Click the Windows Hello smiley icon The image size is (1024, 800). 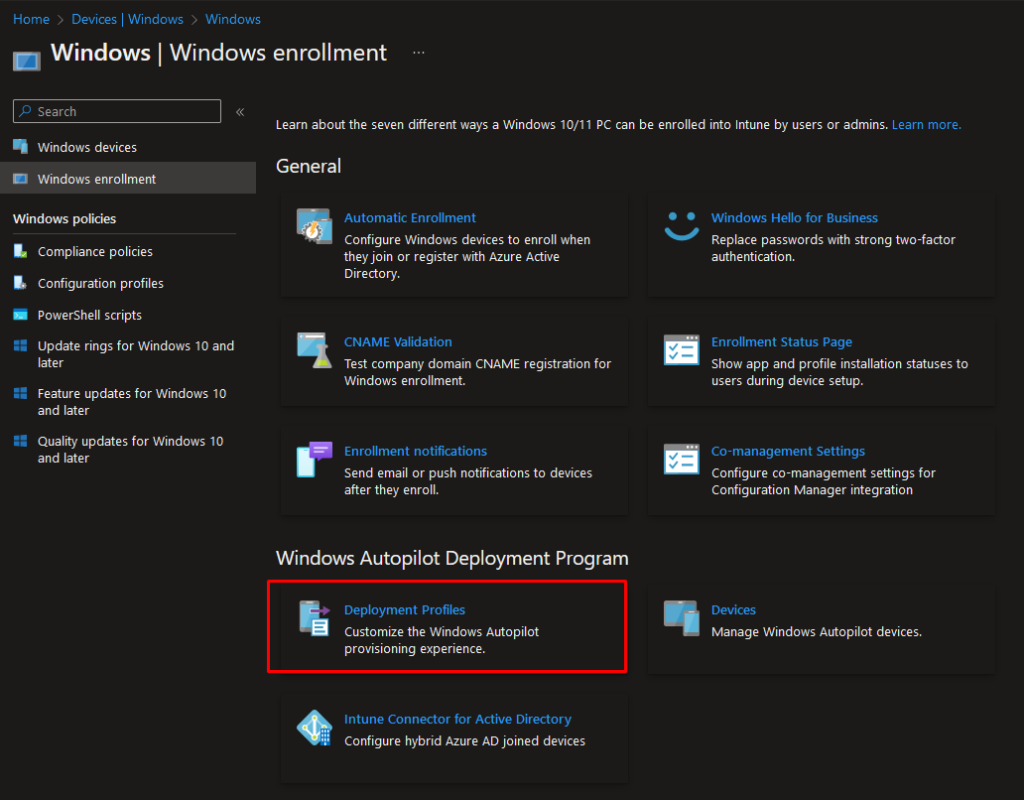(x=681, y=226)
